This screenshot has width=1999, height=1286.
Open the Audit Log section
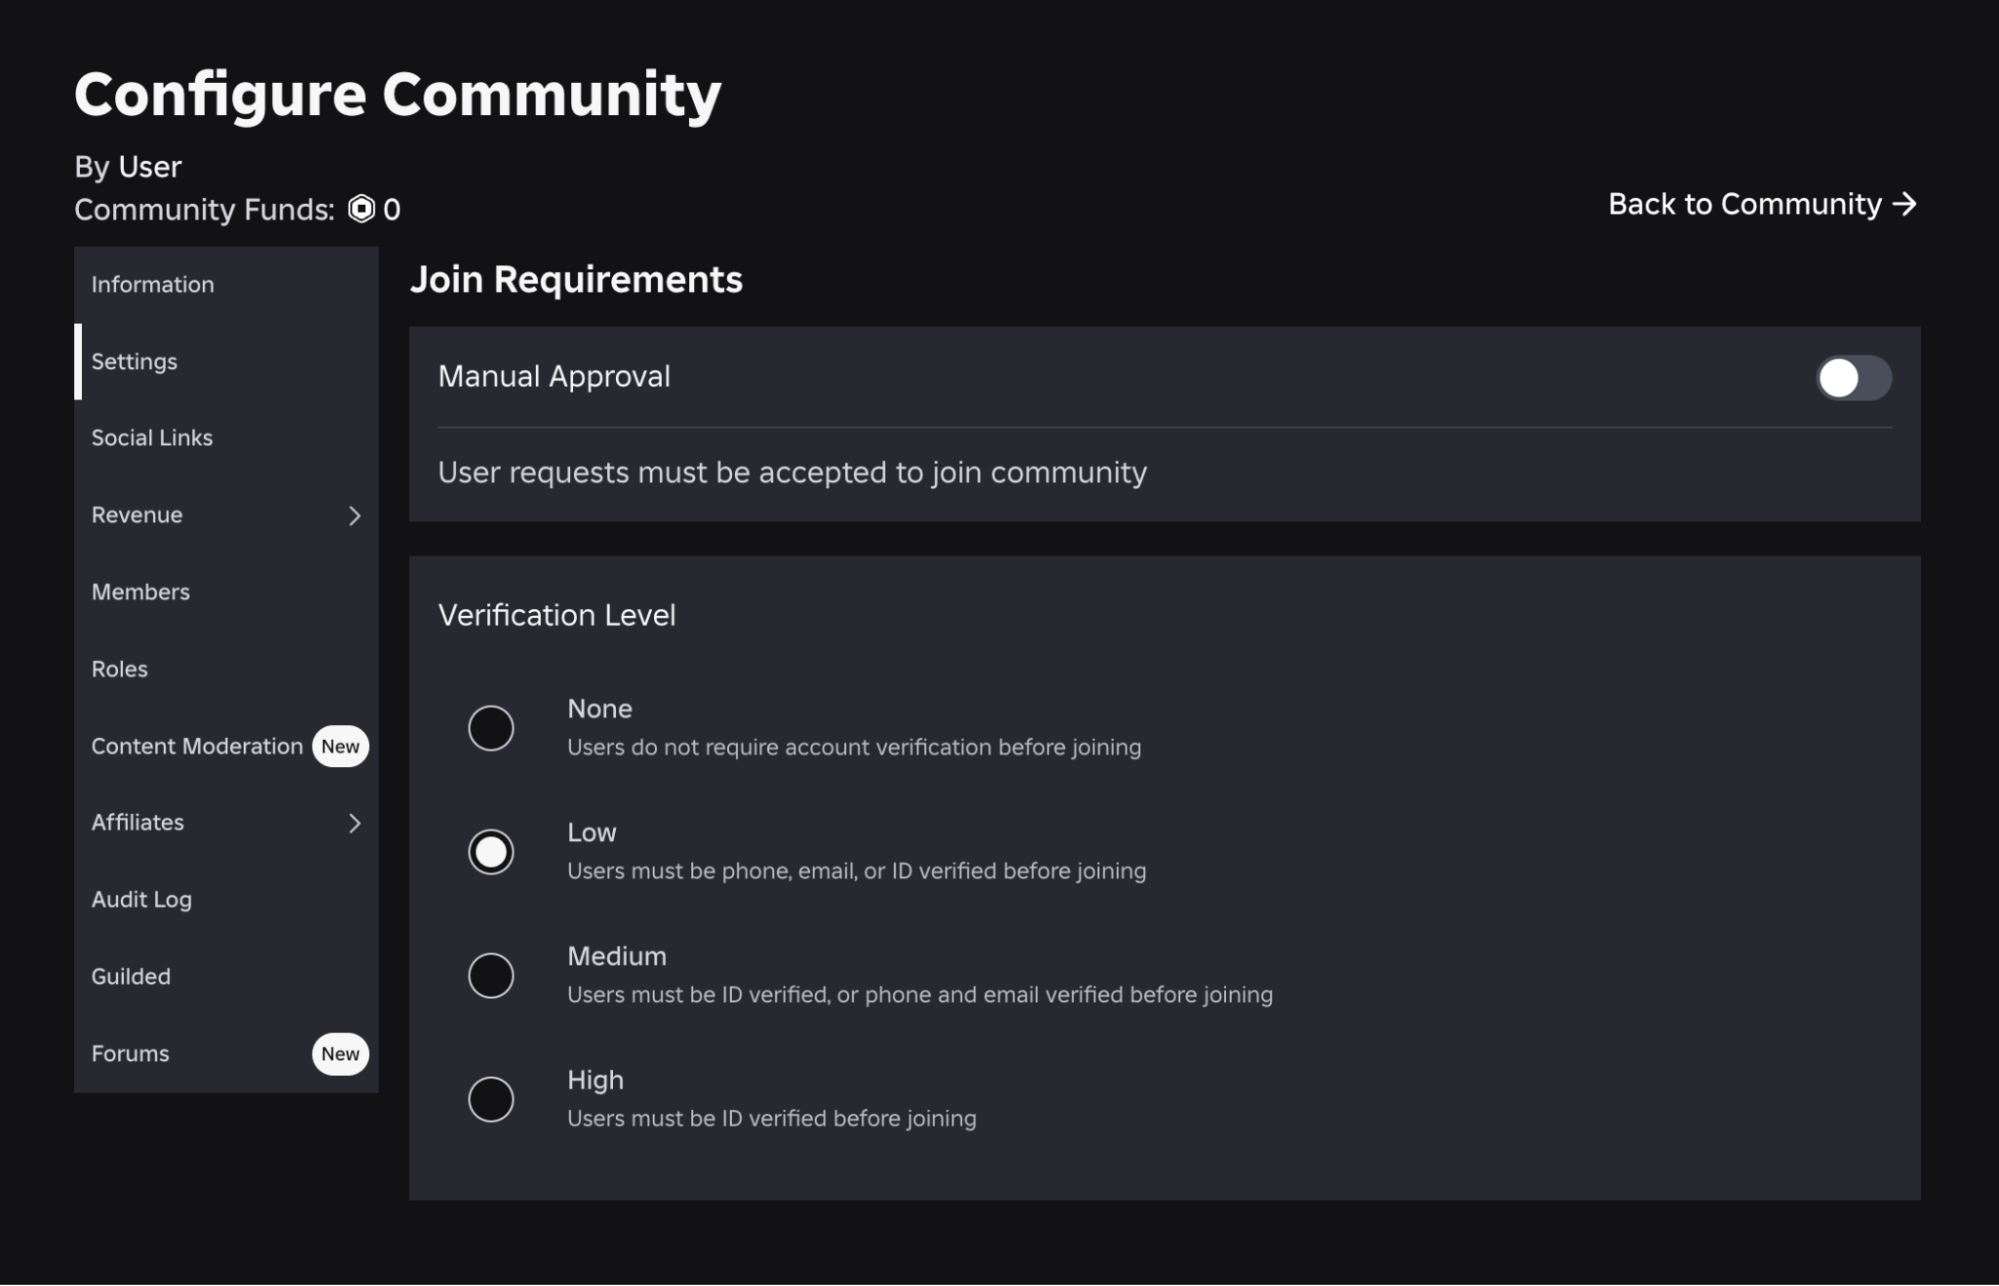point(141,899)
